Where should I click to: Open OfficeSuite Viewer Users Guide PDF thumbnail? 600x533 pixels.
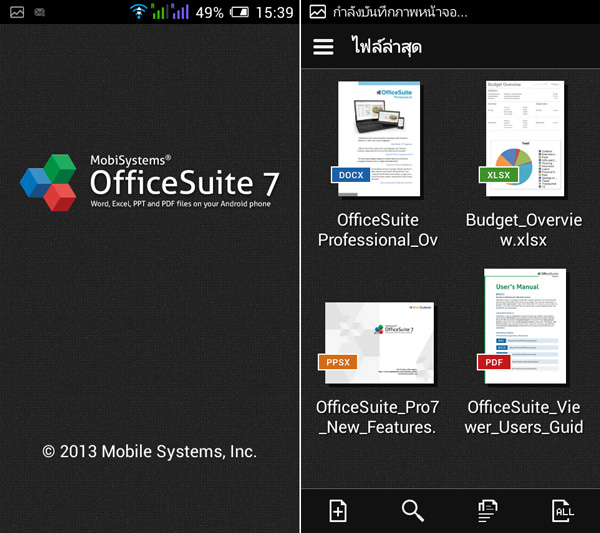525,326
